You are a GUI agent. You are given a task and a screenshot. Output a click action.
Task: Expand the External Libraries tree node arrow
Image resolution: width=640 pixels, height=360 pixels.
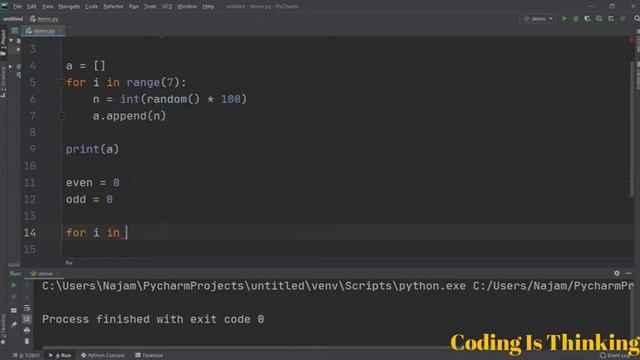[11, 66]
